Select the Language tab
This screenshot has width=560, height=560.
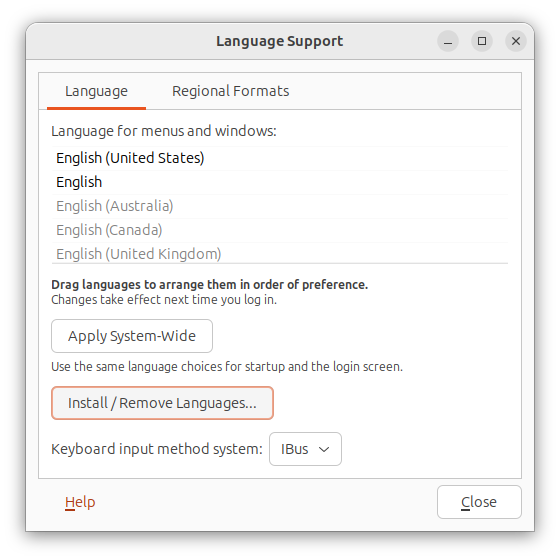[96, 91]
